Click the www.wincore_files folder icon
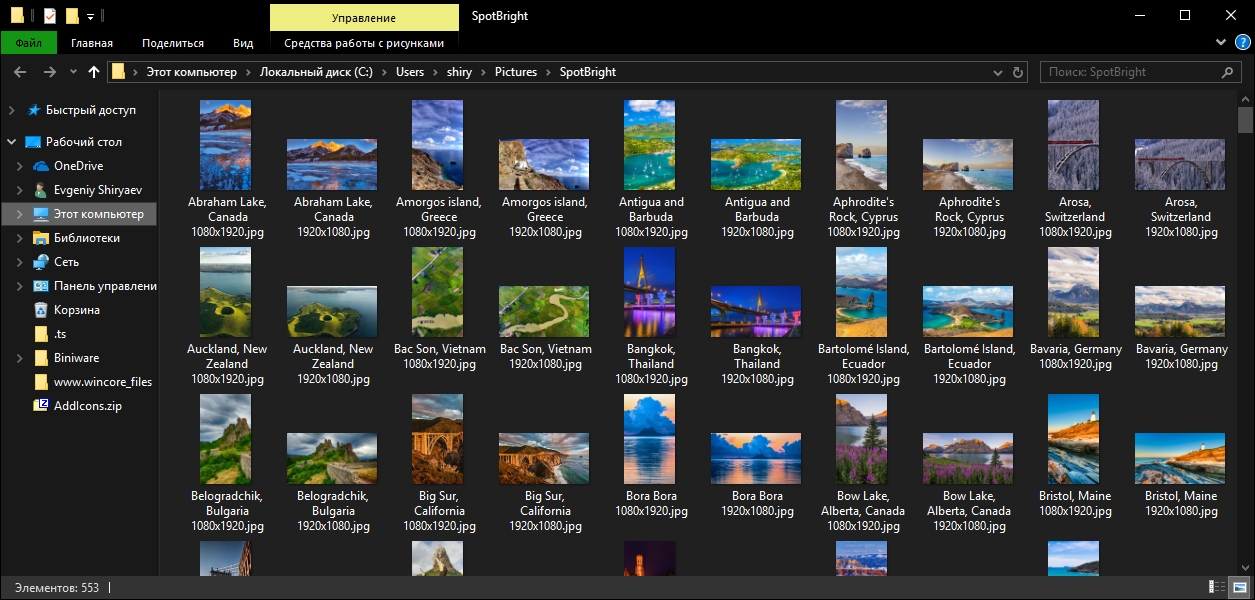Viewport: 1255px width, 600px height. (41, 382)
